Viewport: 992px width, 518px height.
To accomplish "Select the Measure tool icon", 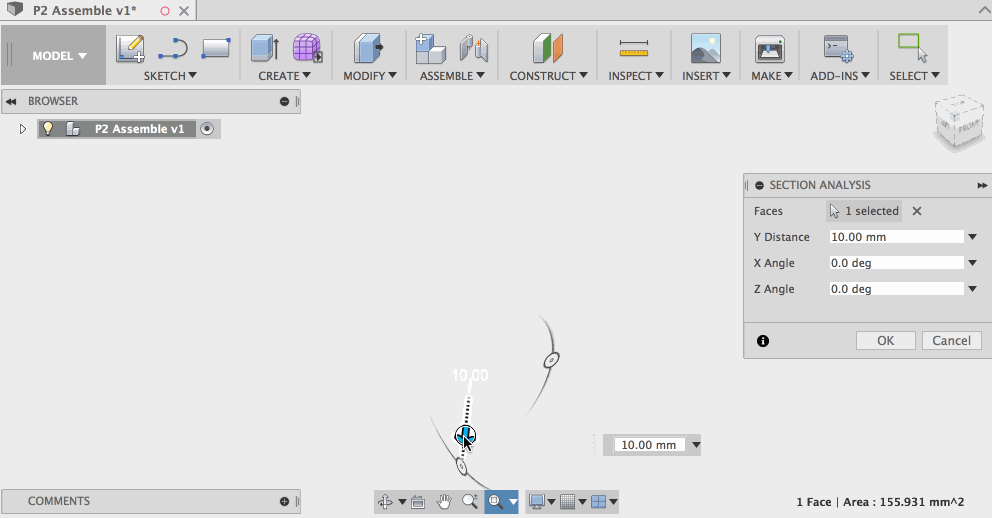I will (634, 48).
